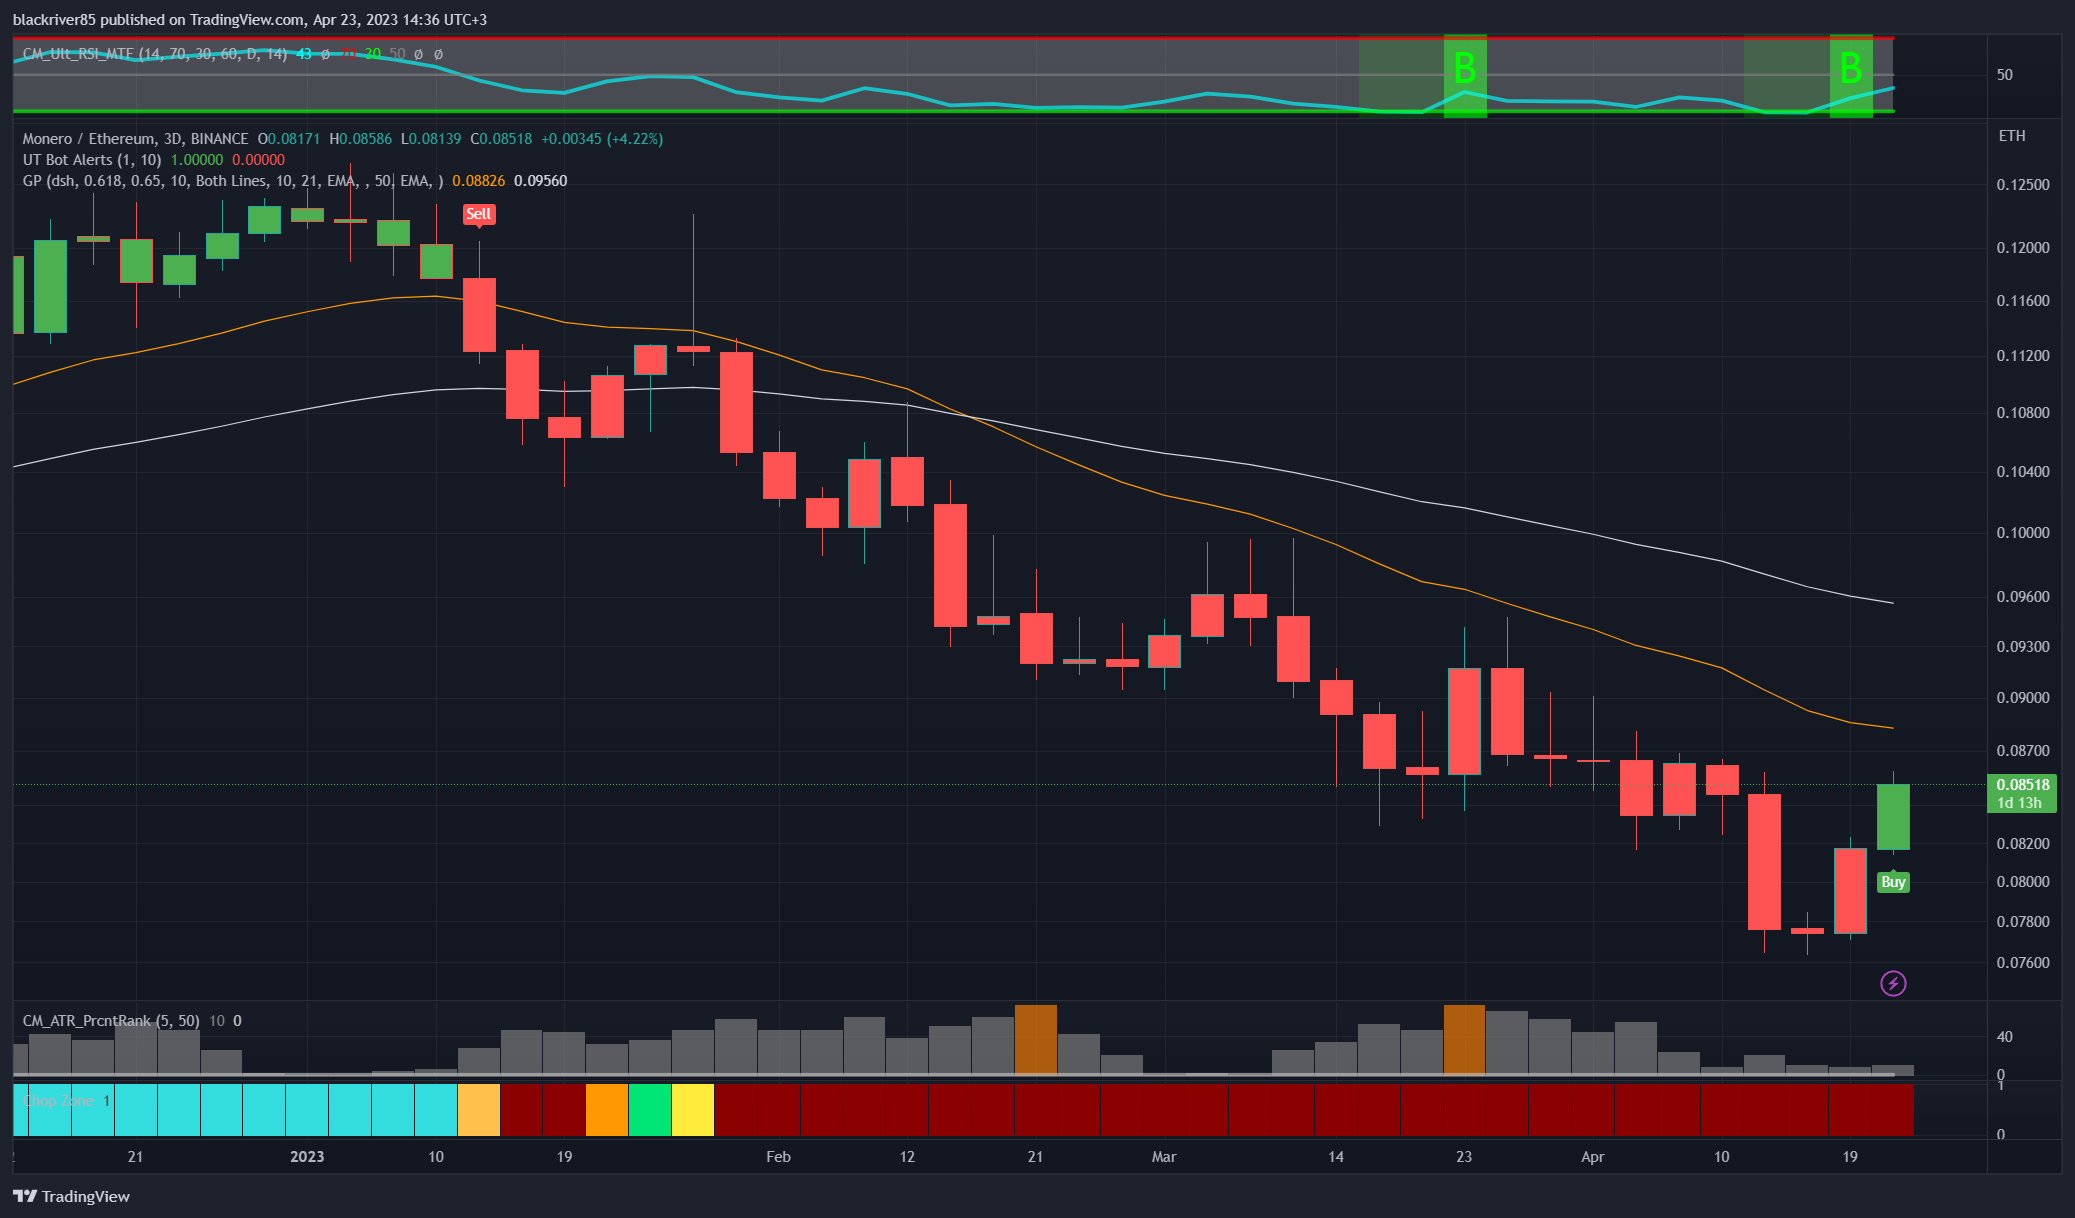The height and width of the screenshot is (1218, 2075).
Task: Click the 0.12500 price axis label
Action: click(2022, 185)
